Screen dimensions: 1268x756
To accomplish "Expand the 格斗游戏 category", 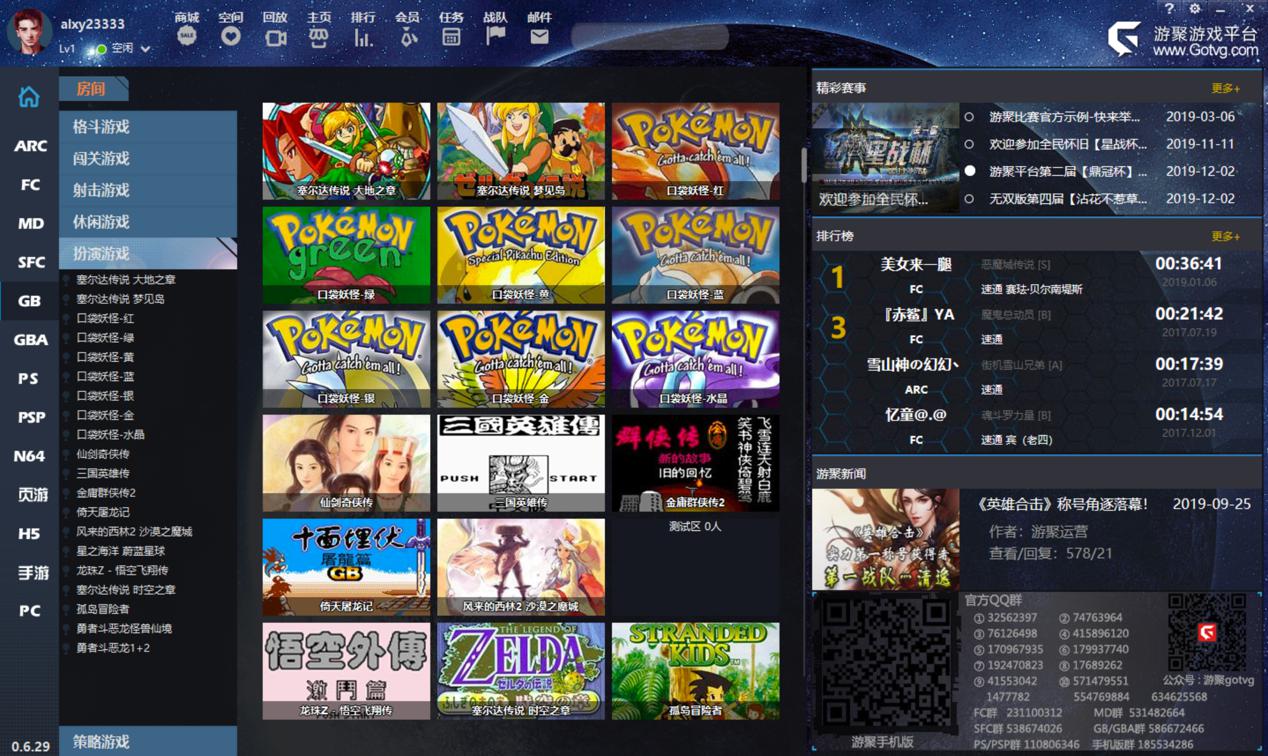I will point(148,127).
